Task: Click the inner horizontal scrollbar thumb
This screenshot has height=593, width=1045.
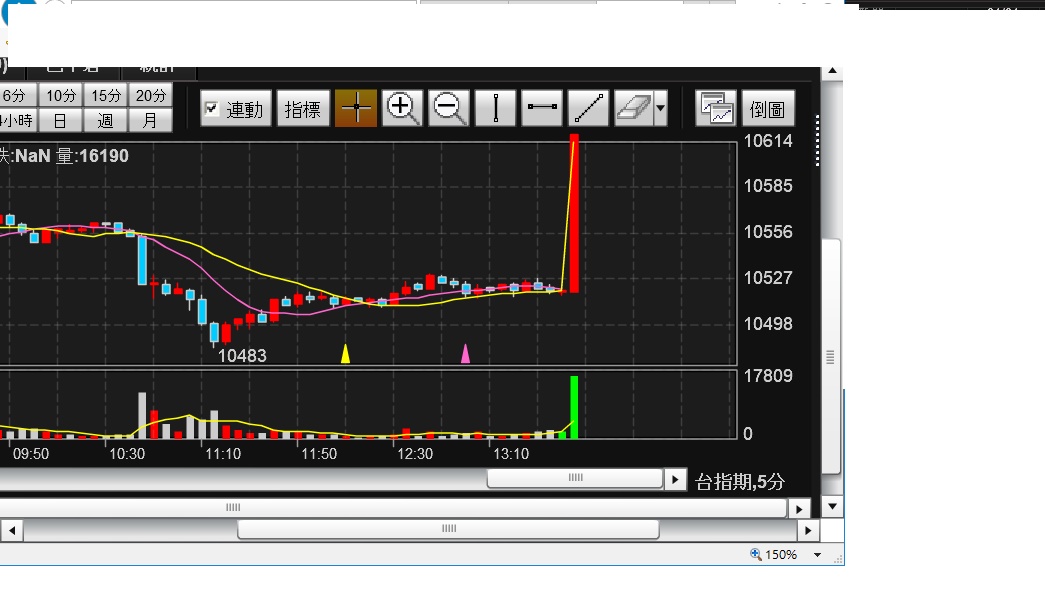Action: tap(393, 508)
